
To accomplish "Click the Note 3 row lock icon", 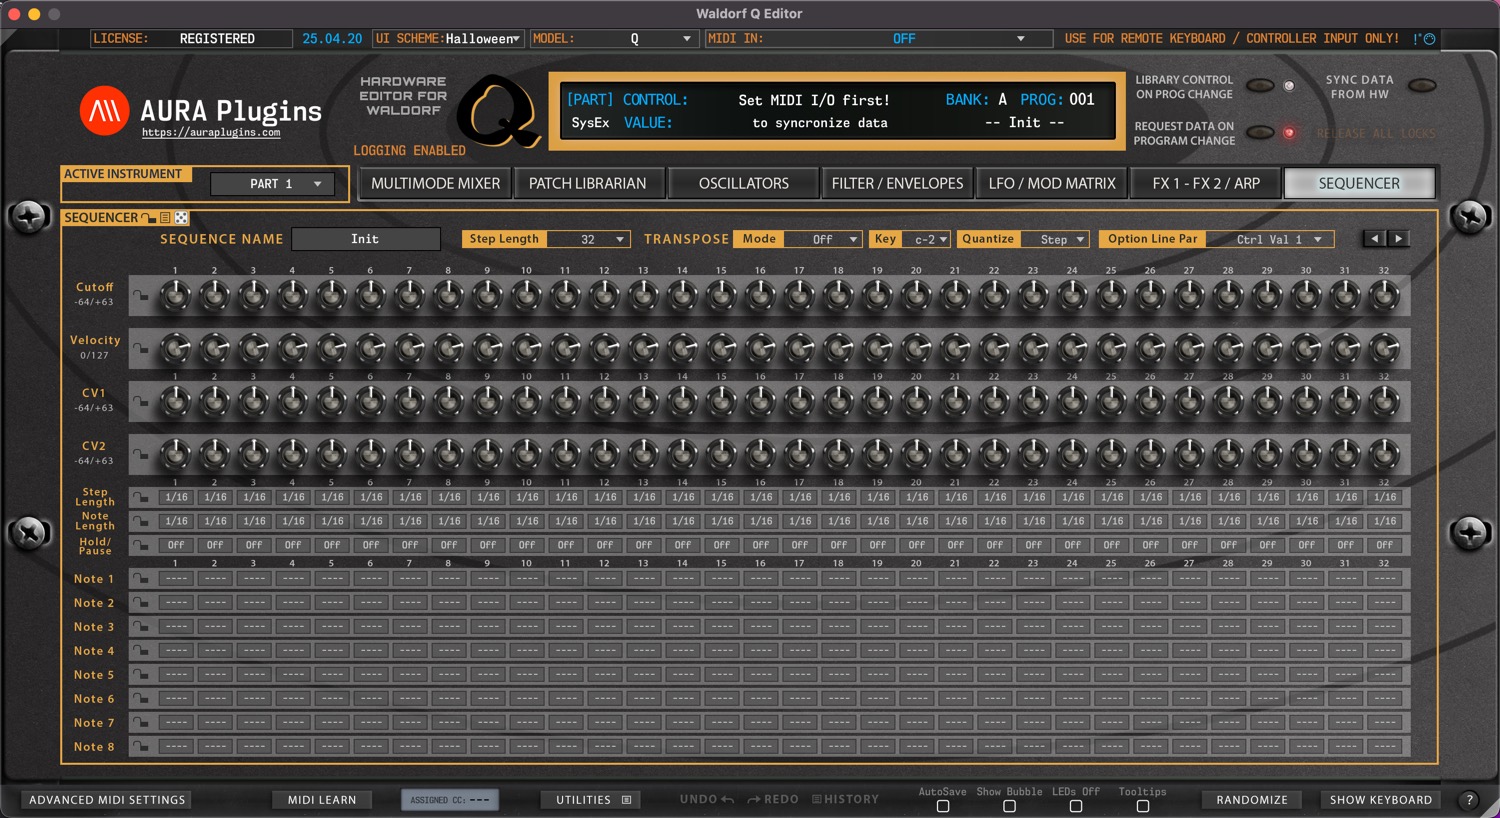I will click(142, 627).
